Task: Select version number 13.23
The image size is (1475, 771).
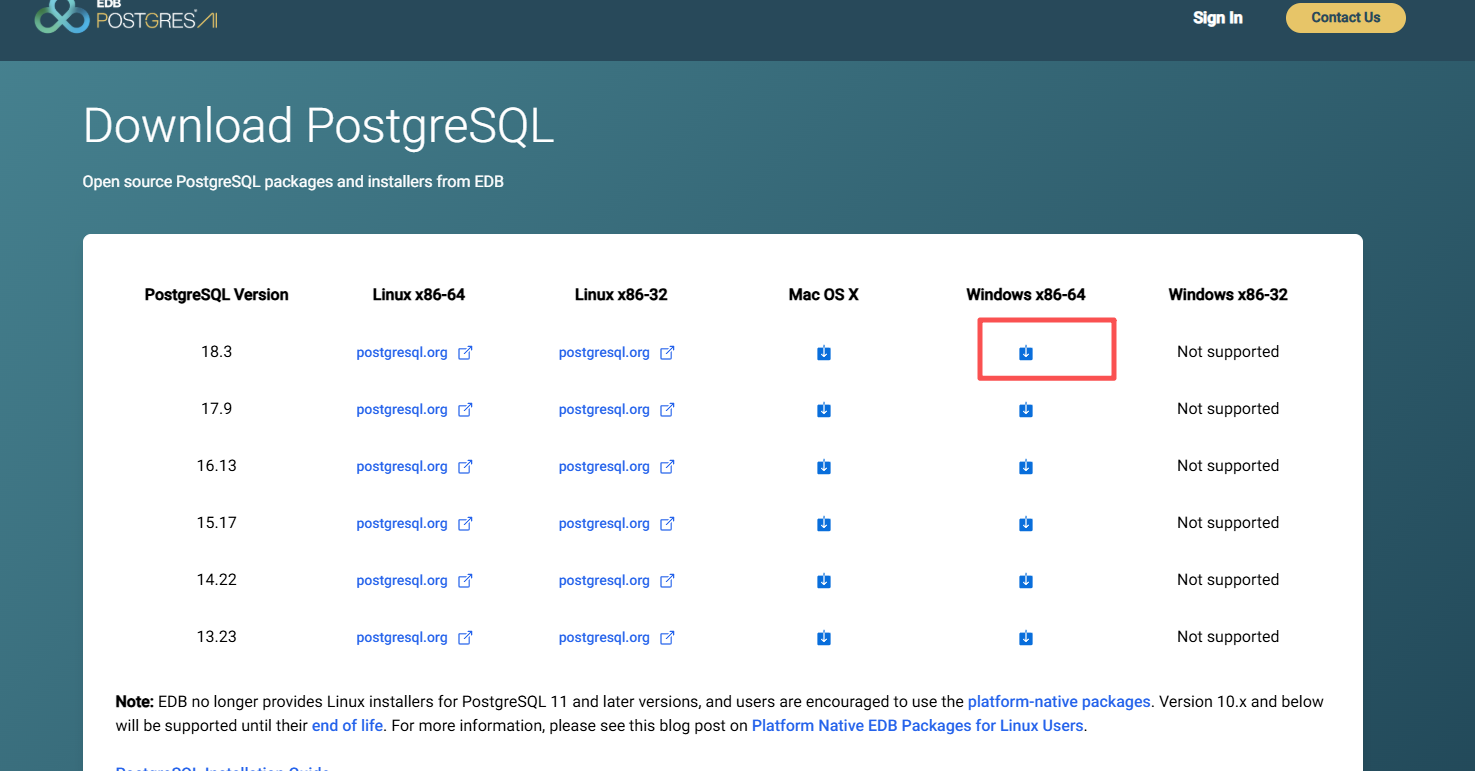Action: click(216, 637)
